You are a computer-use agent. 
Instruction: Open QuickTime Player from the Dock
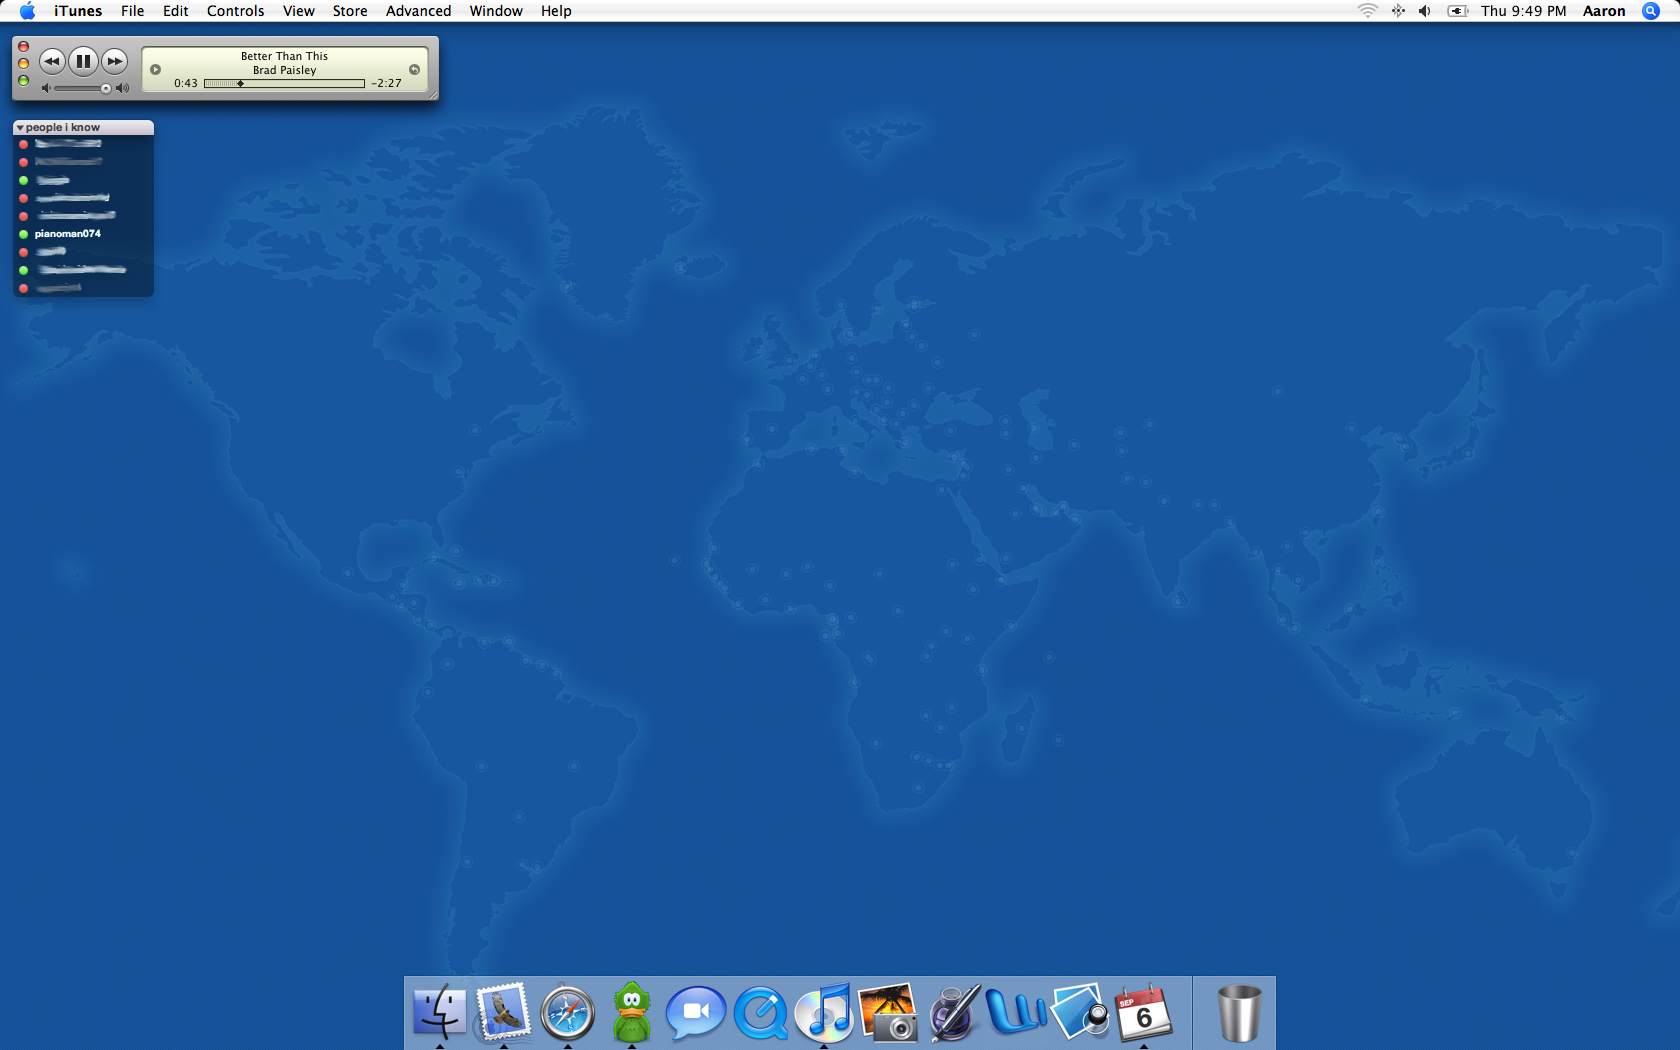760,1014
